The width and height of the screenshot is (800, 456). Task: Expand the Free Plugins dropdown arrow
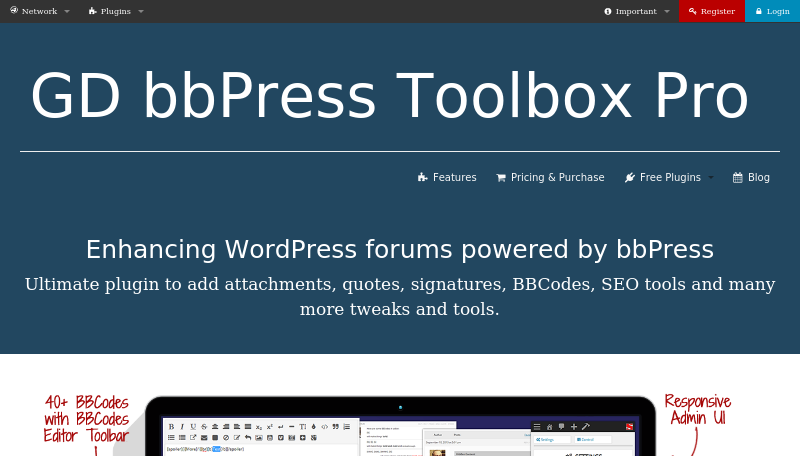tap(711, 178)
